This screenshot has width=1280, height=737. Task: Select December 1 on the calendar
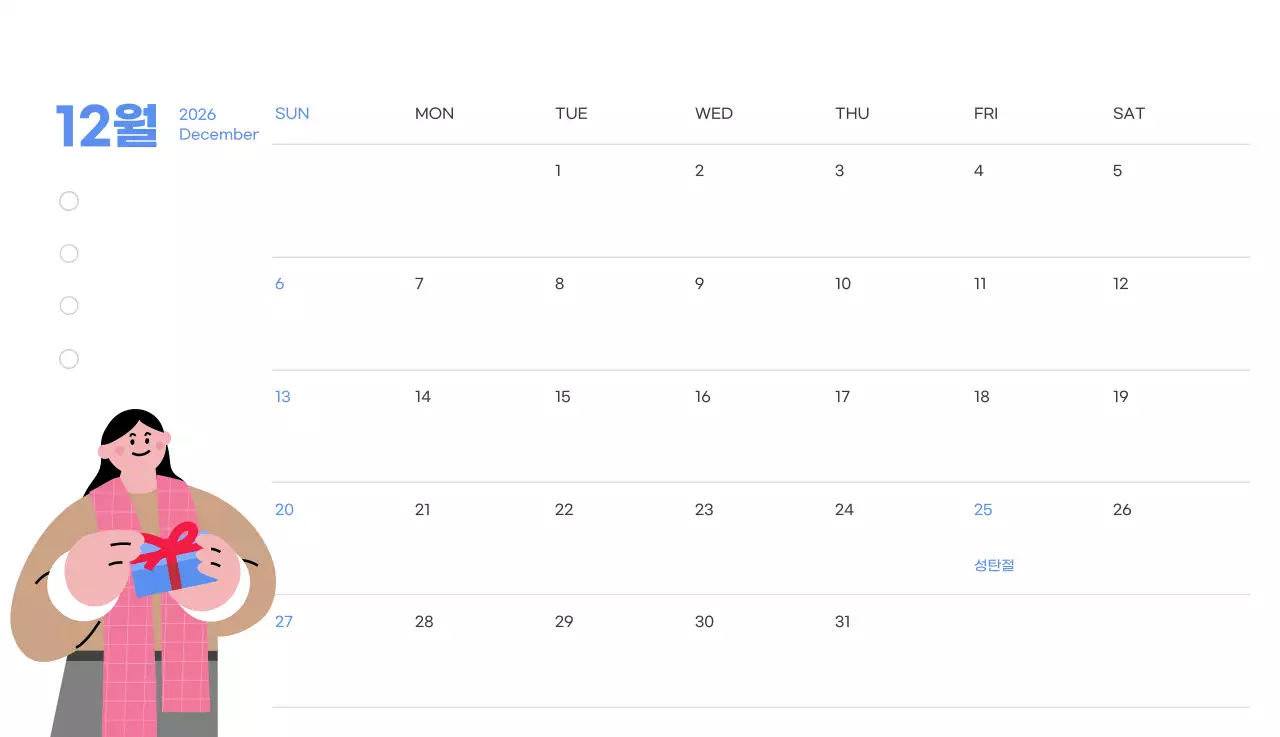pos(558,171)
